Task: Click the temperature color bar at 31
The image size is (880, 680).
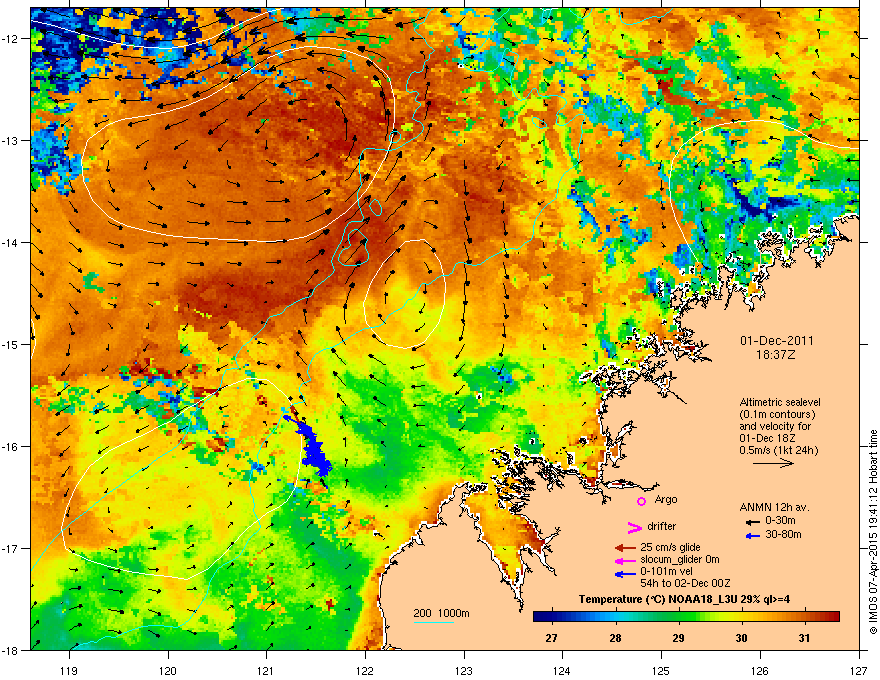Action: click(x=804, y=617)
